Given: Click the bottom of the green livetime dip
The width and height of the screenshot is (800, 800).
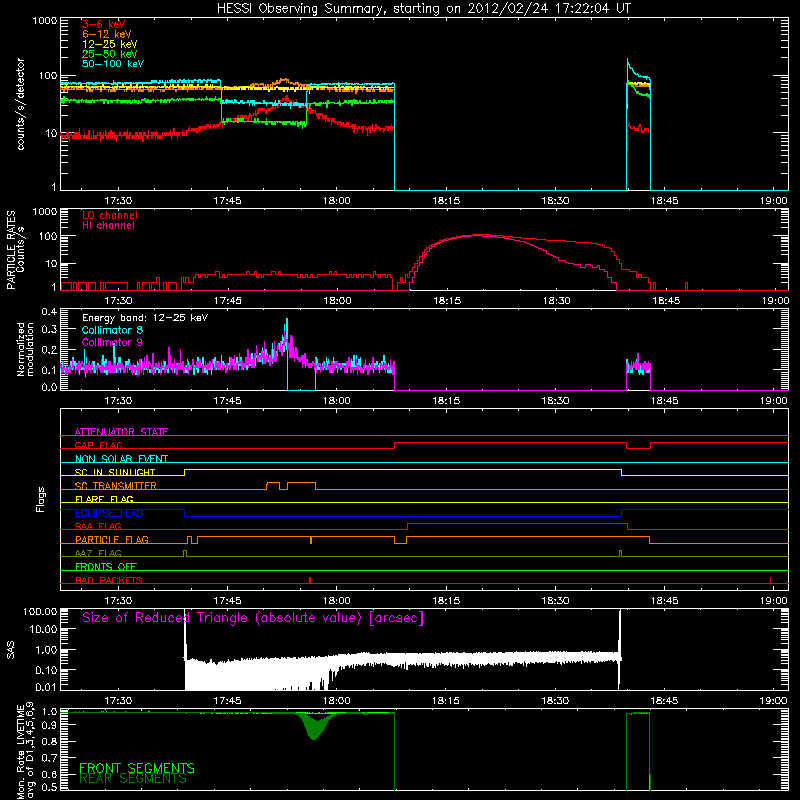Looking at the screenshot, I should (314, 738).
